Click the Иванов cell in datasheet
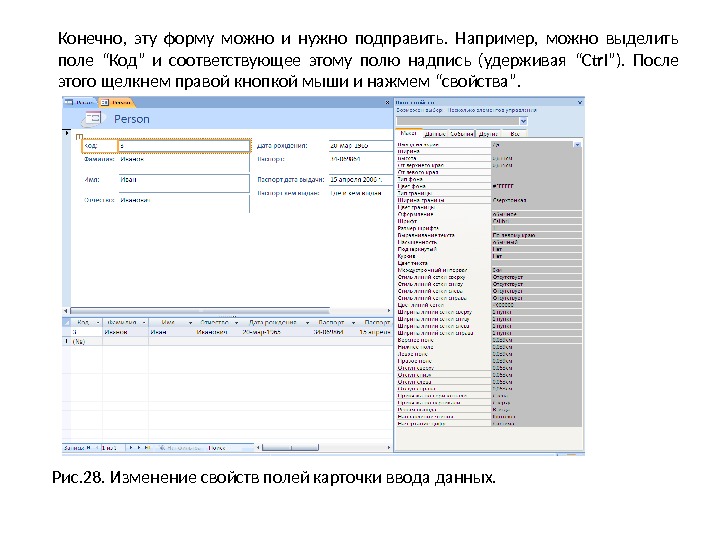 [125, 332]
